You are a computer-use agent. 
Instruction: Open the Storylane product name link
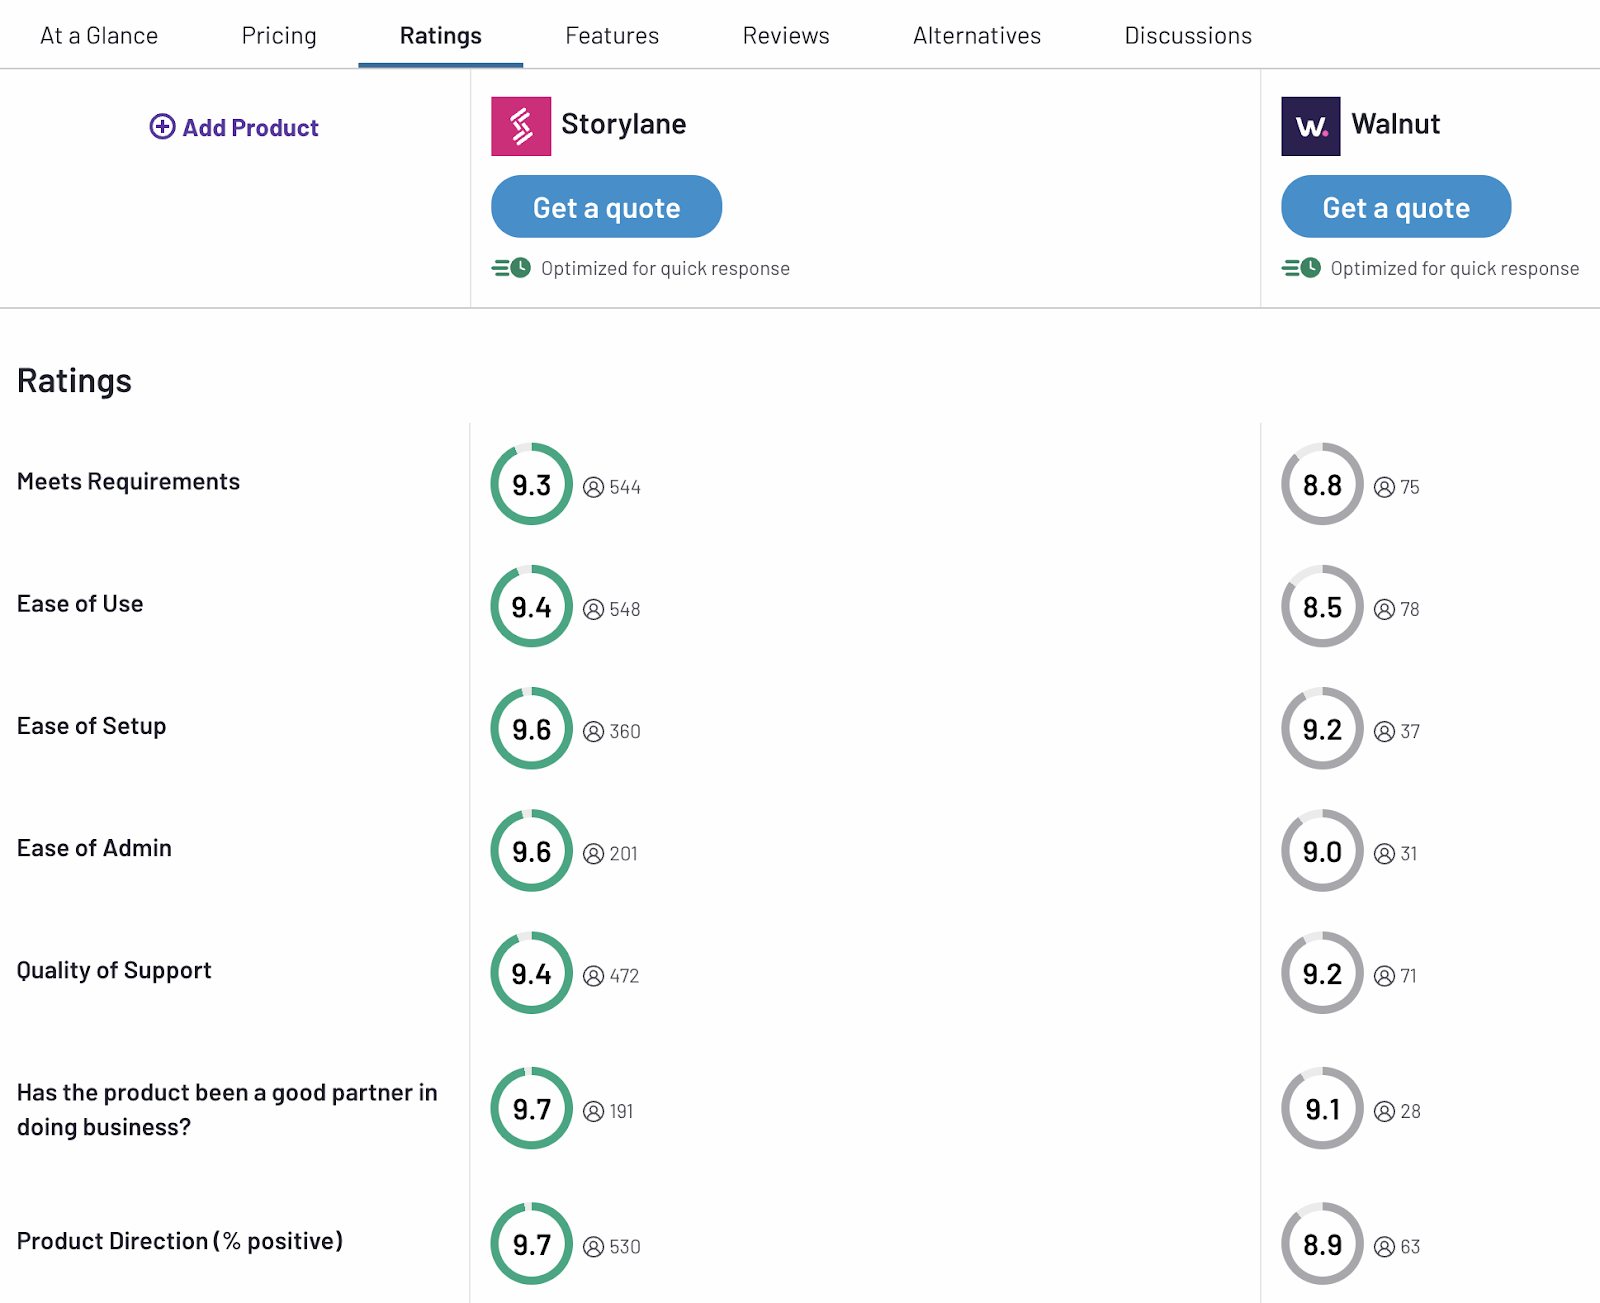[x=623, y=124]
